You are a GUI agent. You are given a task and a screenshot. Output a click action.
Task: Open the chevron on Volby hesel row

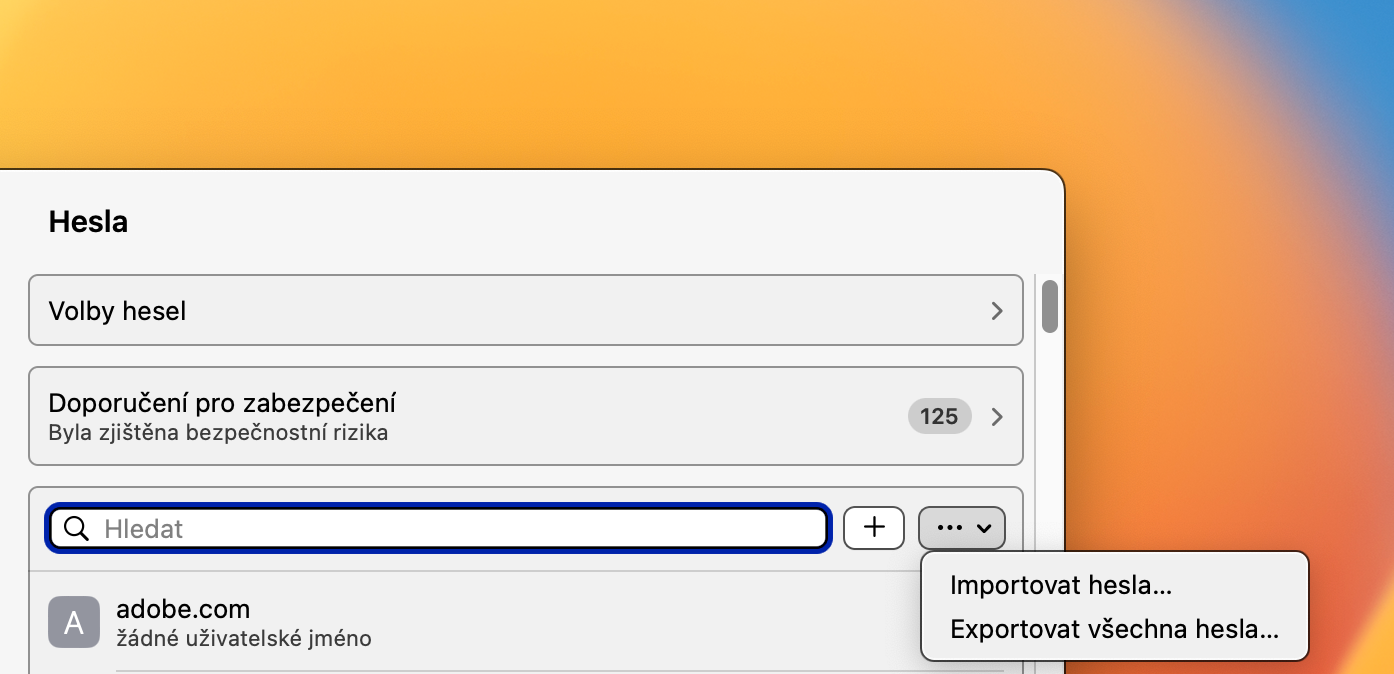(x=996, y=311)
